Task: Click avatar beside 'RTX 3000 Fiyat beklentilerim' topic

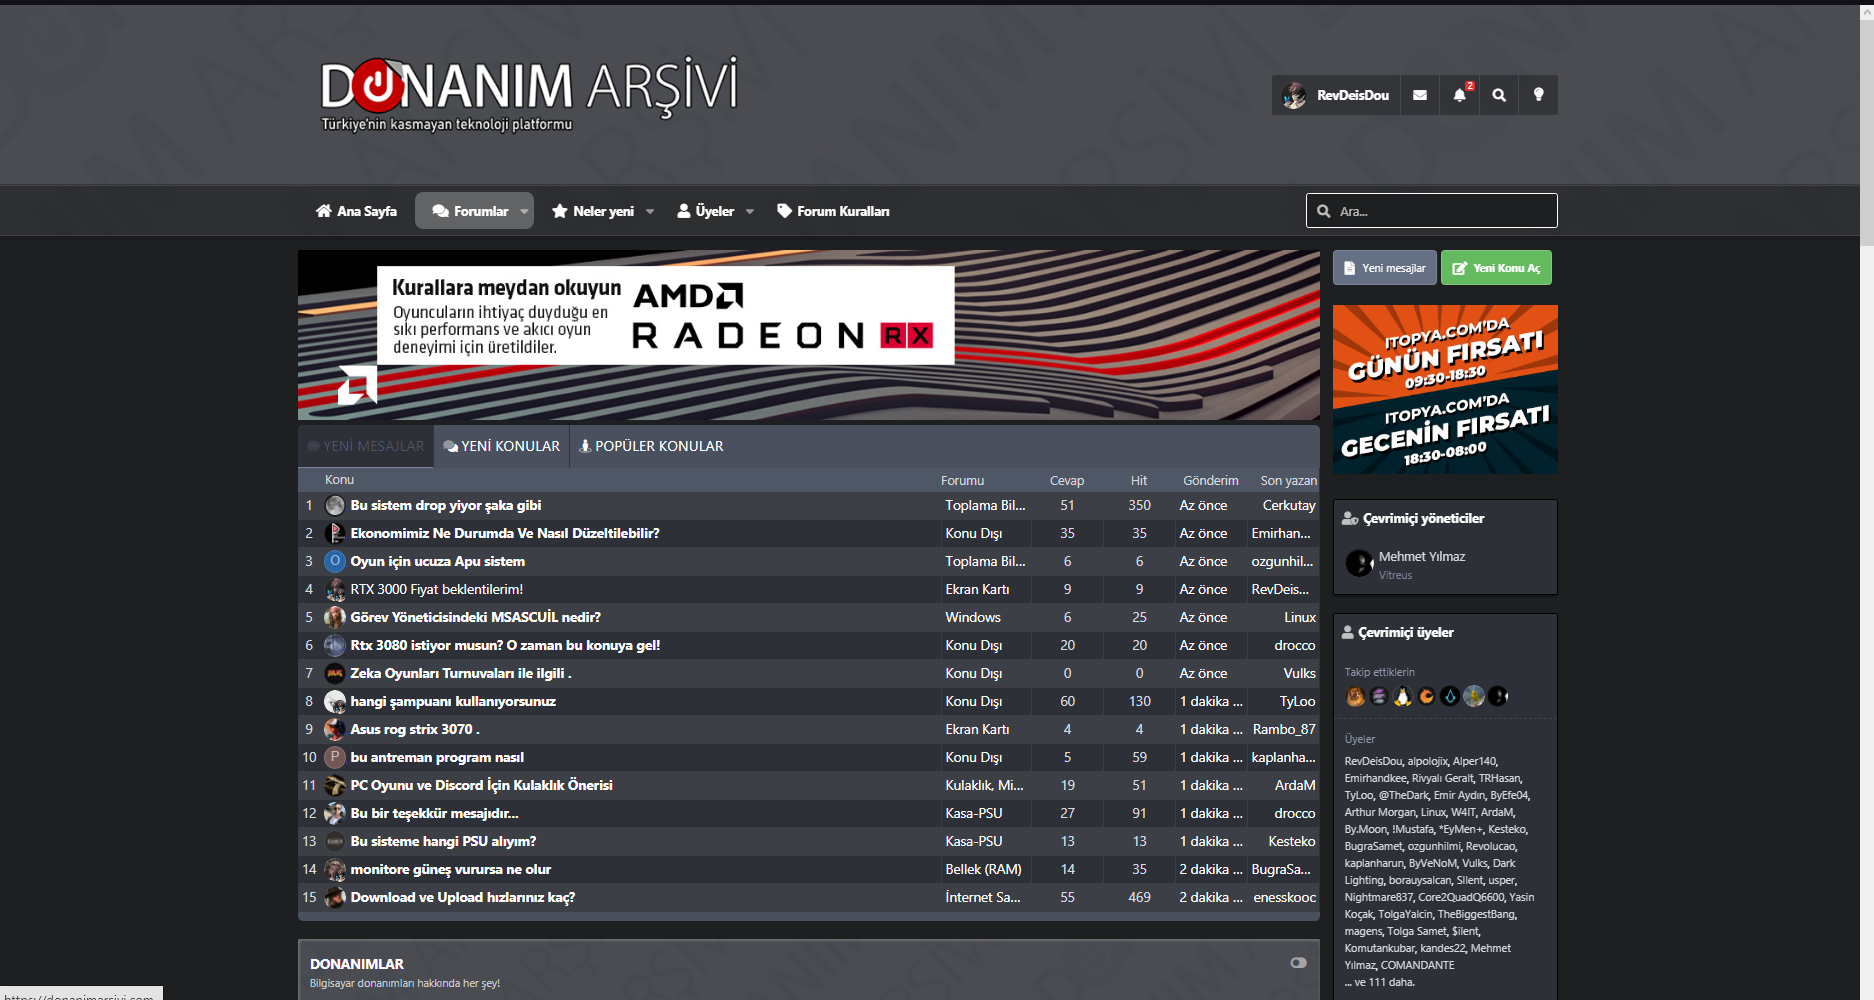Action: [x=335, y=589]
